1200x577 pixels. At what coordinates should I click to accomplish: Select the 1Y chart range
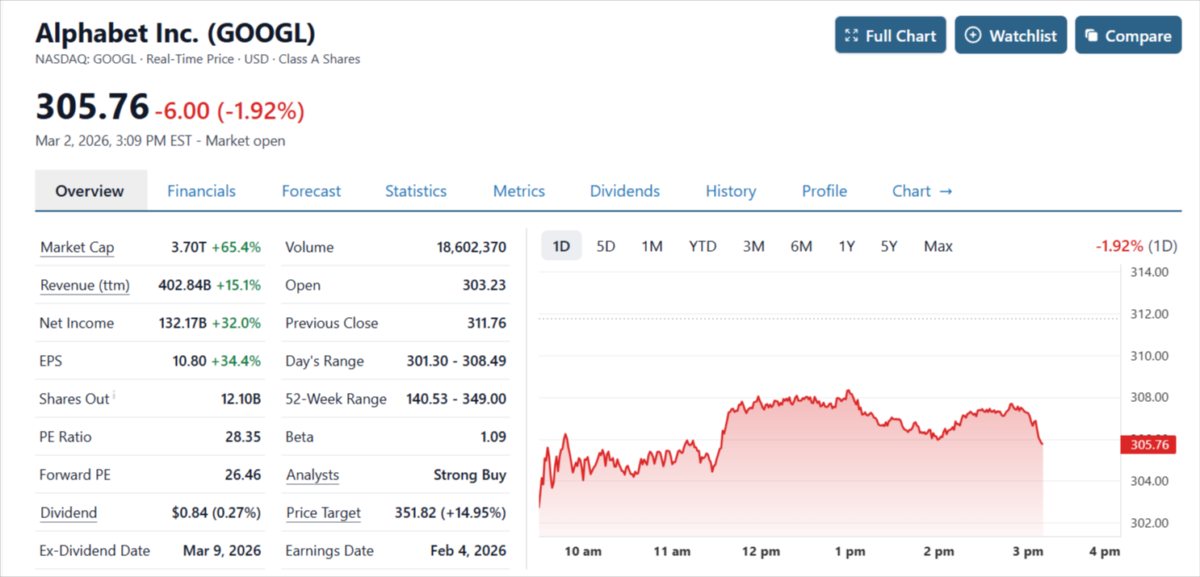846,244
